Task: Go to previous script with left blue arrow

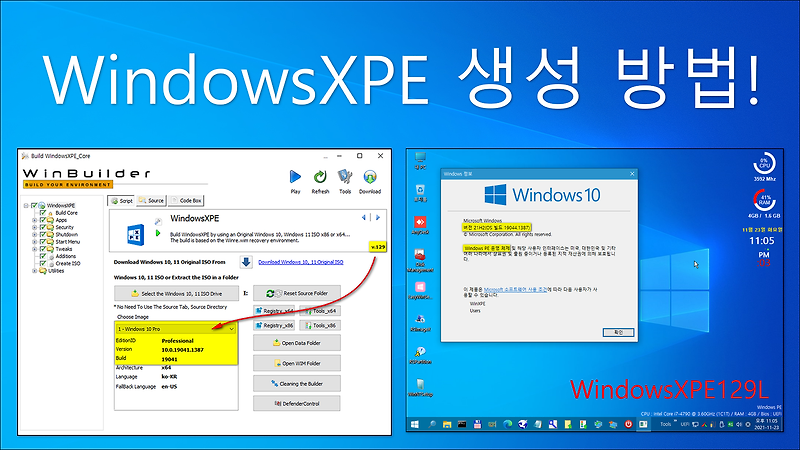Action: click(x=364, y=217)
